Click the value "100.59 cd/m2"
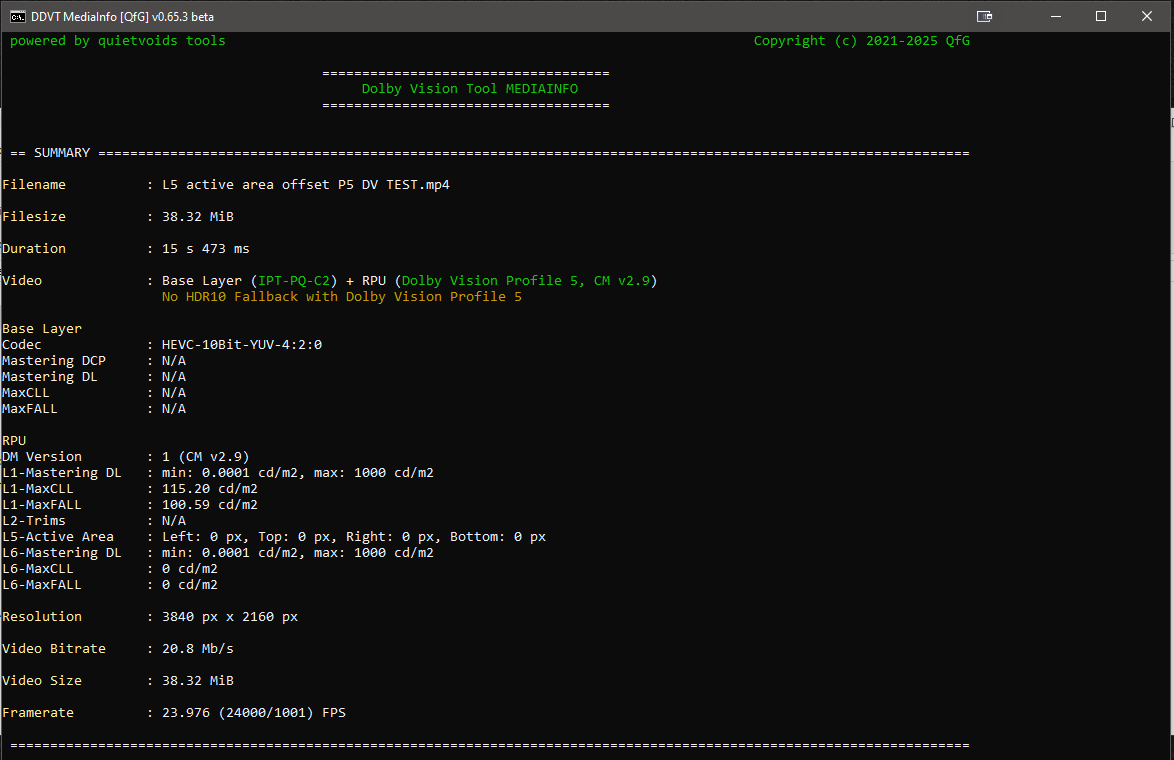Viewport: 1174px width, 760px height. click(210, 505)
